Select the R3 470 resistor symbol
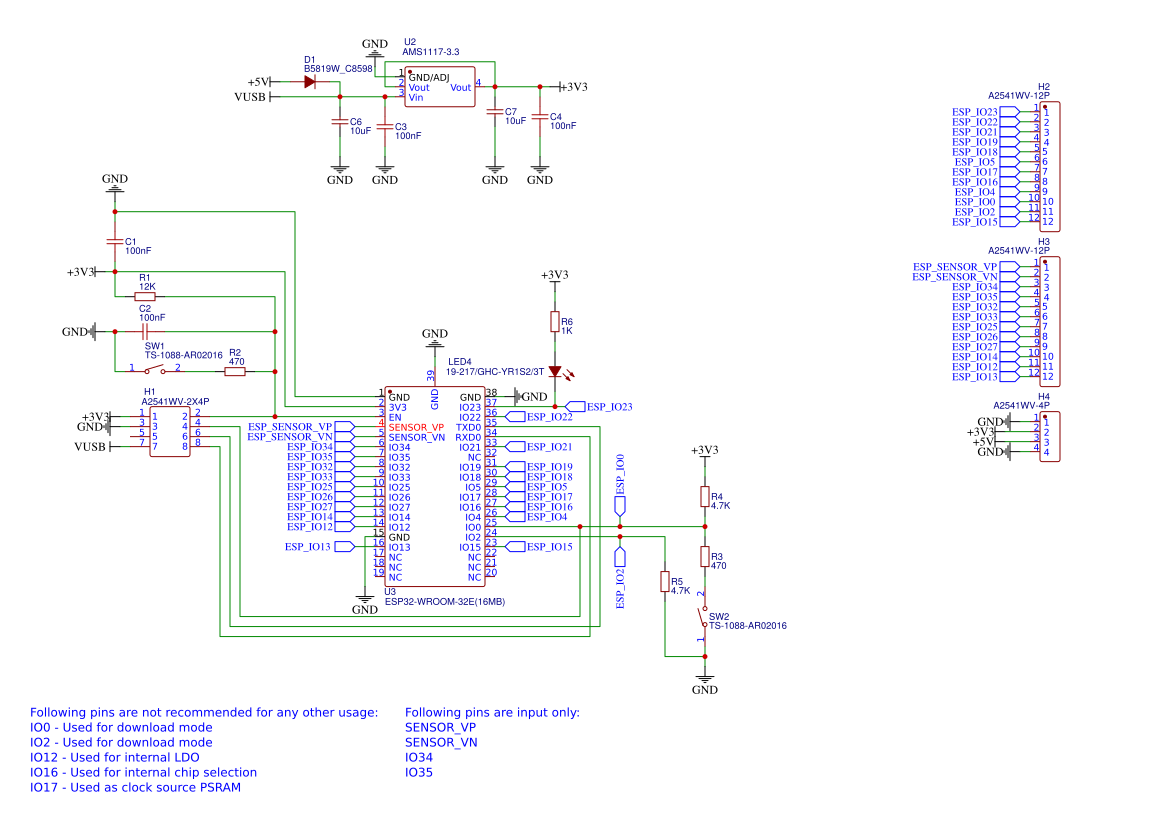Viewport: 1169px width, 827px height. click(x=705, y=556)
